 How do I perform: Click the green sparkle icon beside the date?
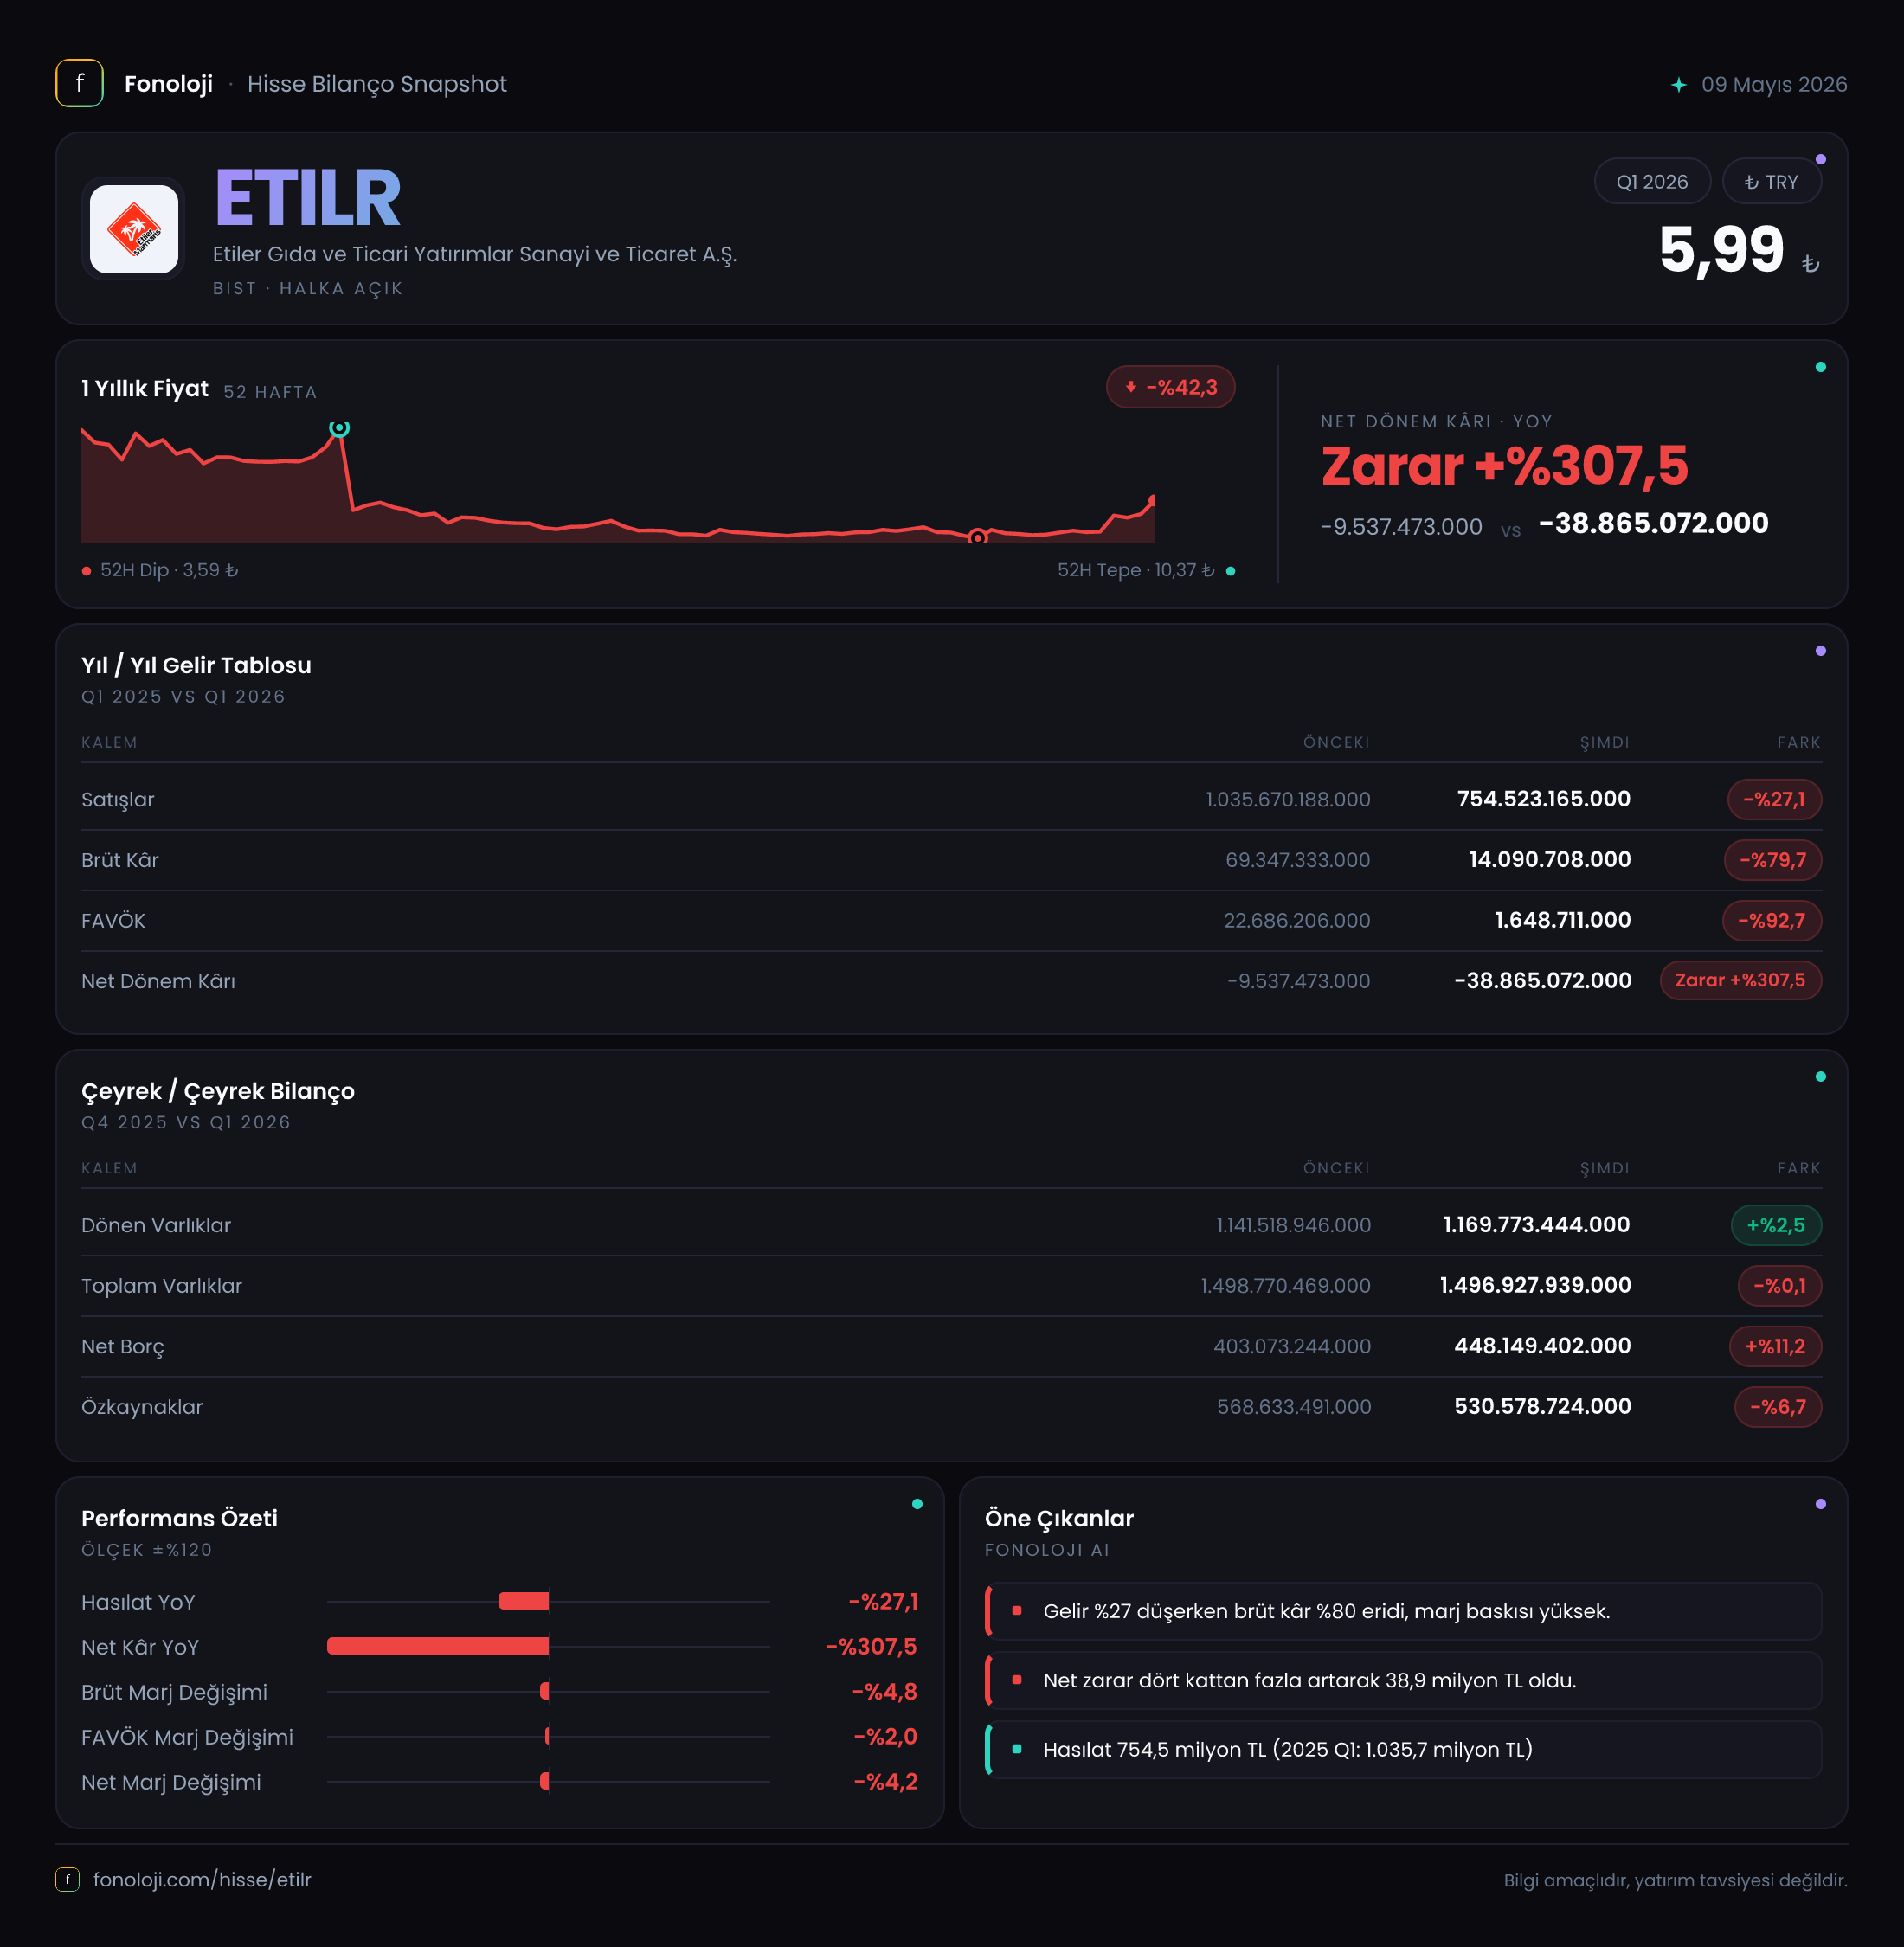tap(1679, 85)
